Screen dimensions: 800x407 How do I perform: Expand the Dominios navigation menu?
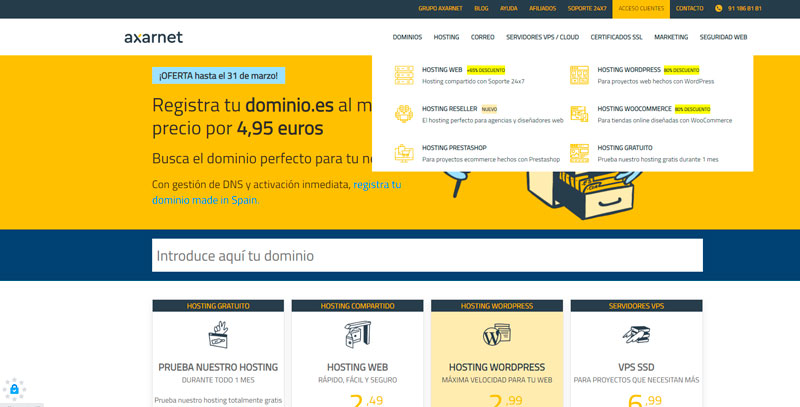pyautogui.click(x=407, y=37)
